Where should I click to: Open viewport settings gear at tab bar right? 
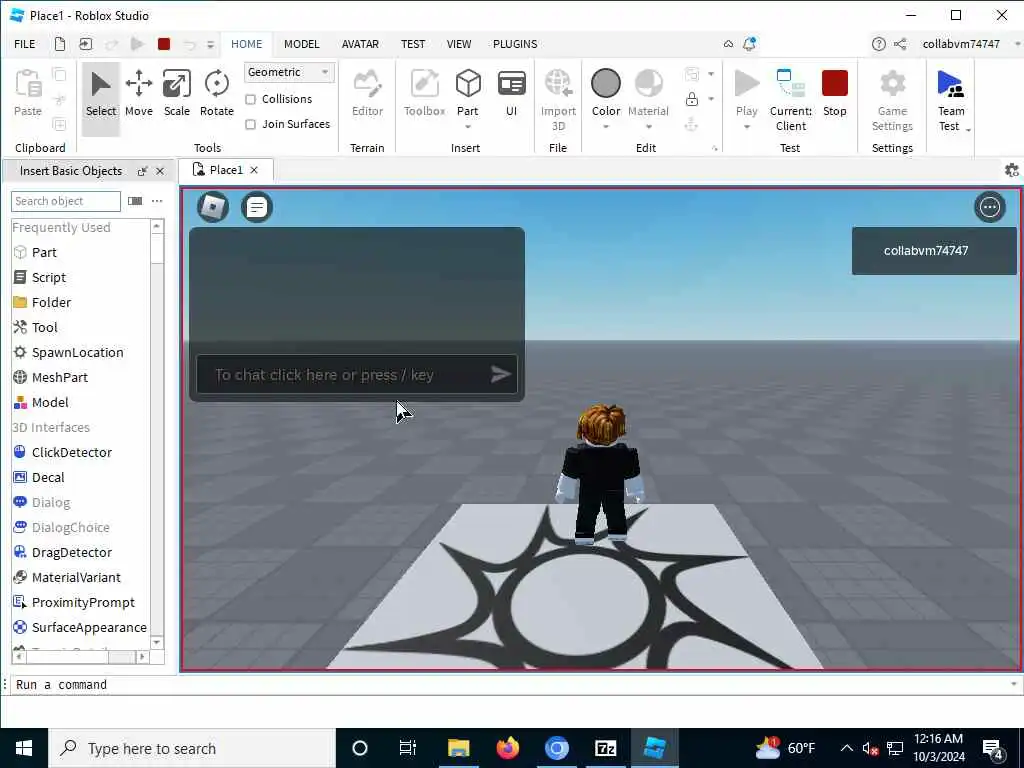[x=1012, y=170]
